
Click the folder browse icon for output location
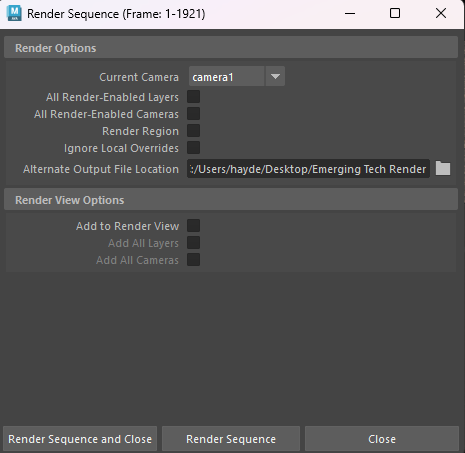tap(443, 168)
